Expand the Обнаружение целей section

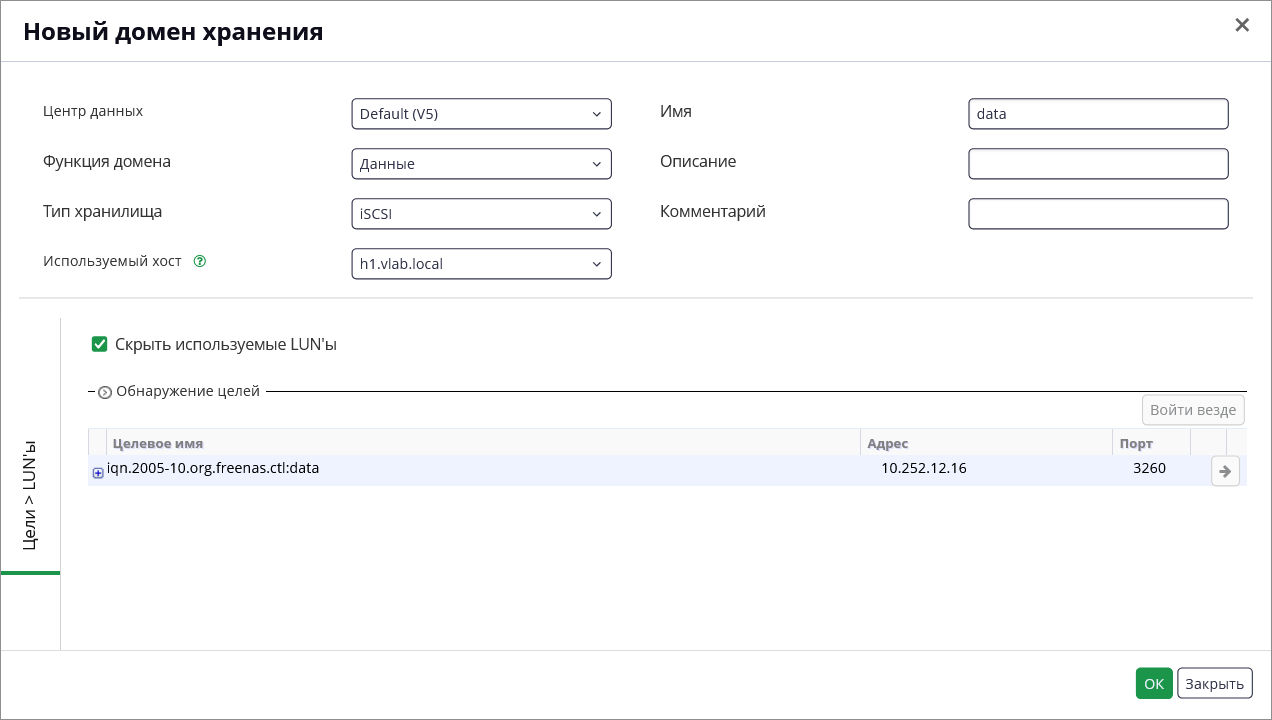(105, 392)
